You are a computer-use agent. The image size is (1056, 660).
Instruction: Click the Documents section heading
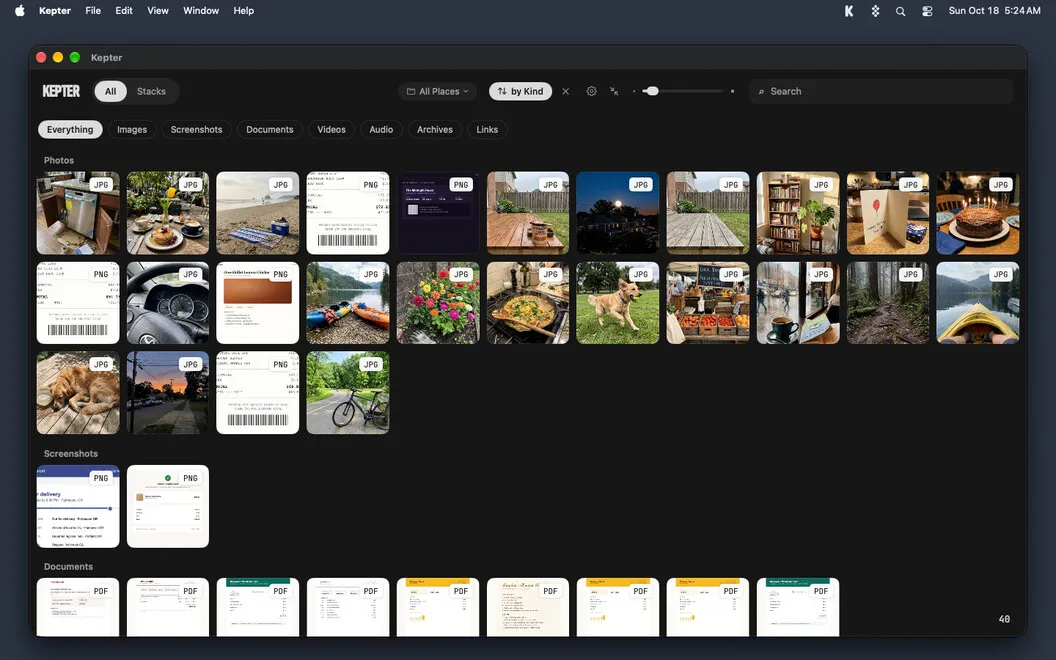point(68,566)
